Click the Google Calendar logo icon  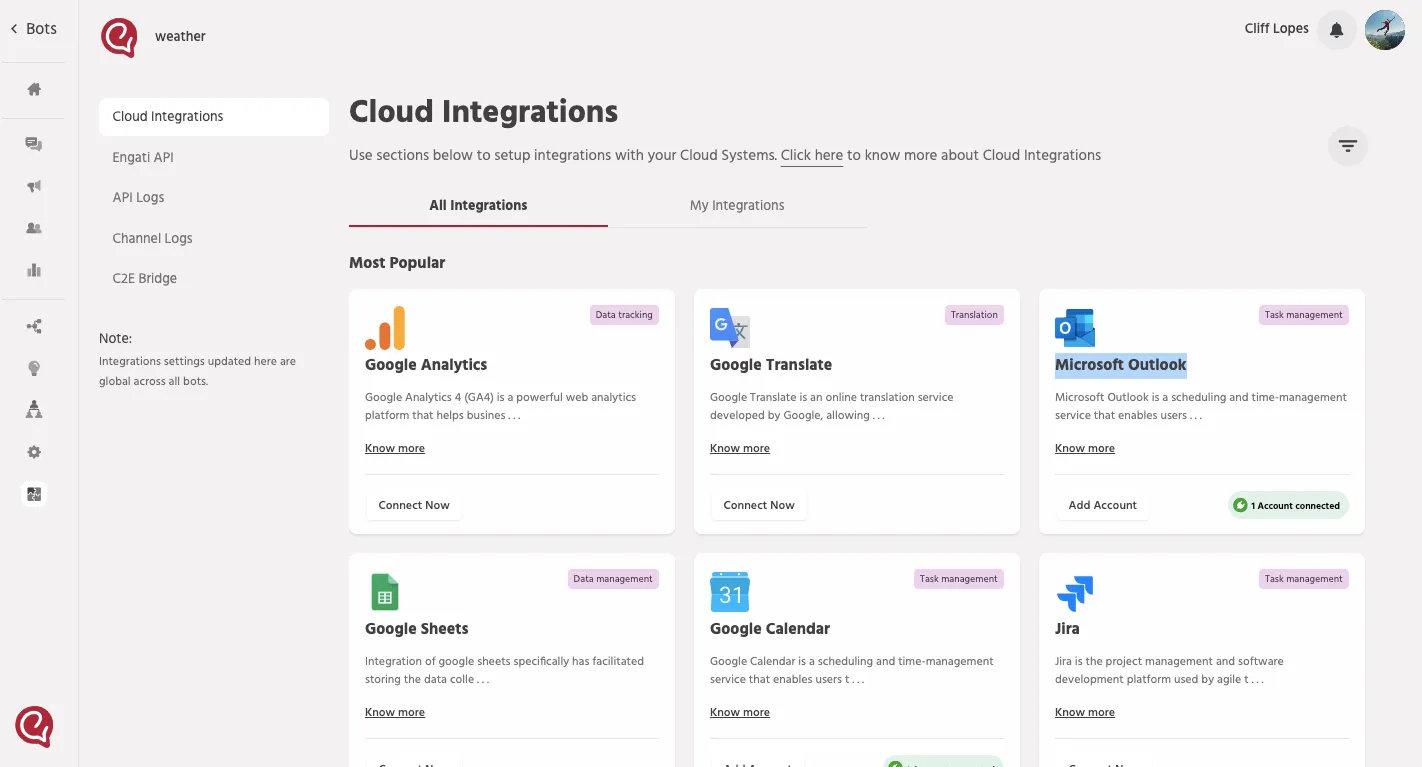(730, 592)
